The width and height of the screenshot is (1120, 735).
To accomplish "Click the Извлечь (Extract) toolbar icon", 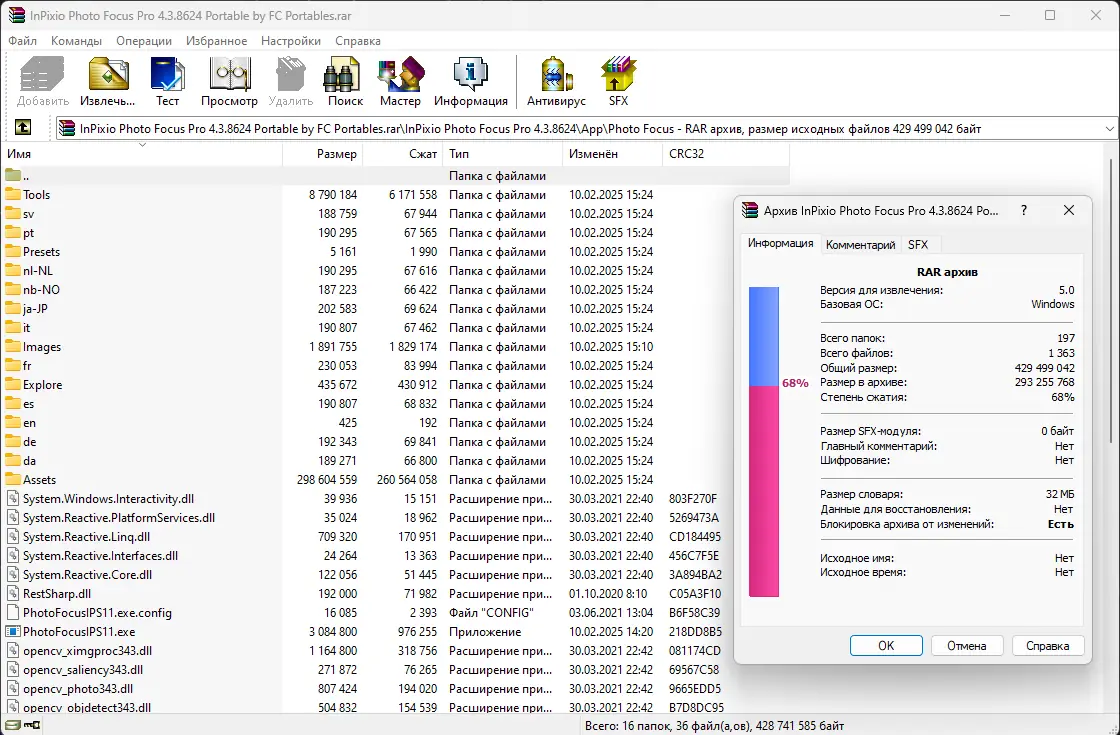I will (108, 74).
